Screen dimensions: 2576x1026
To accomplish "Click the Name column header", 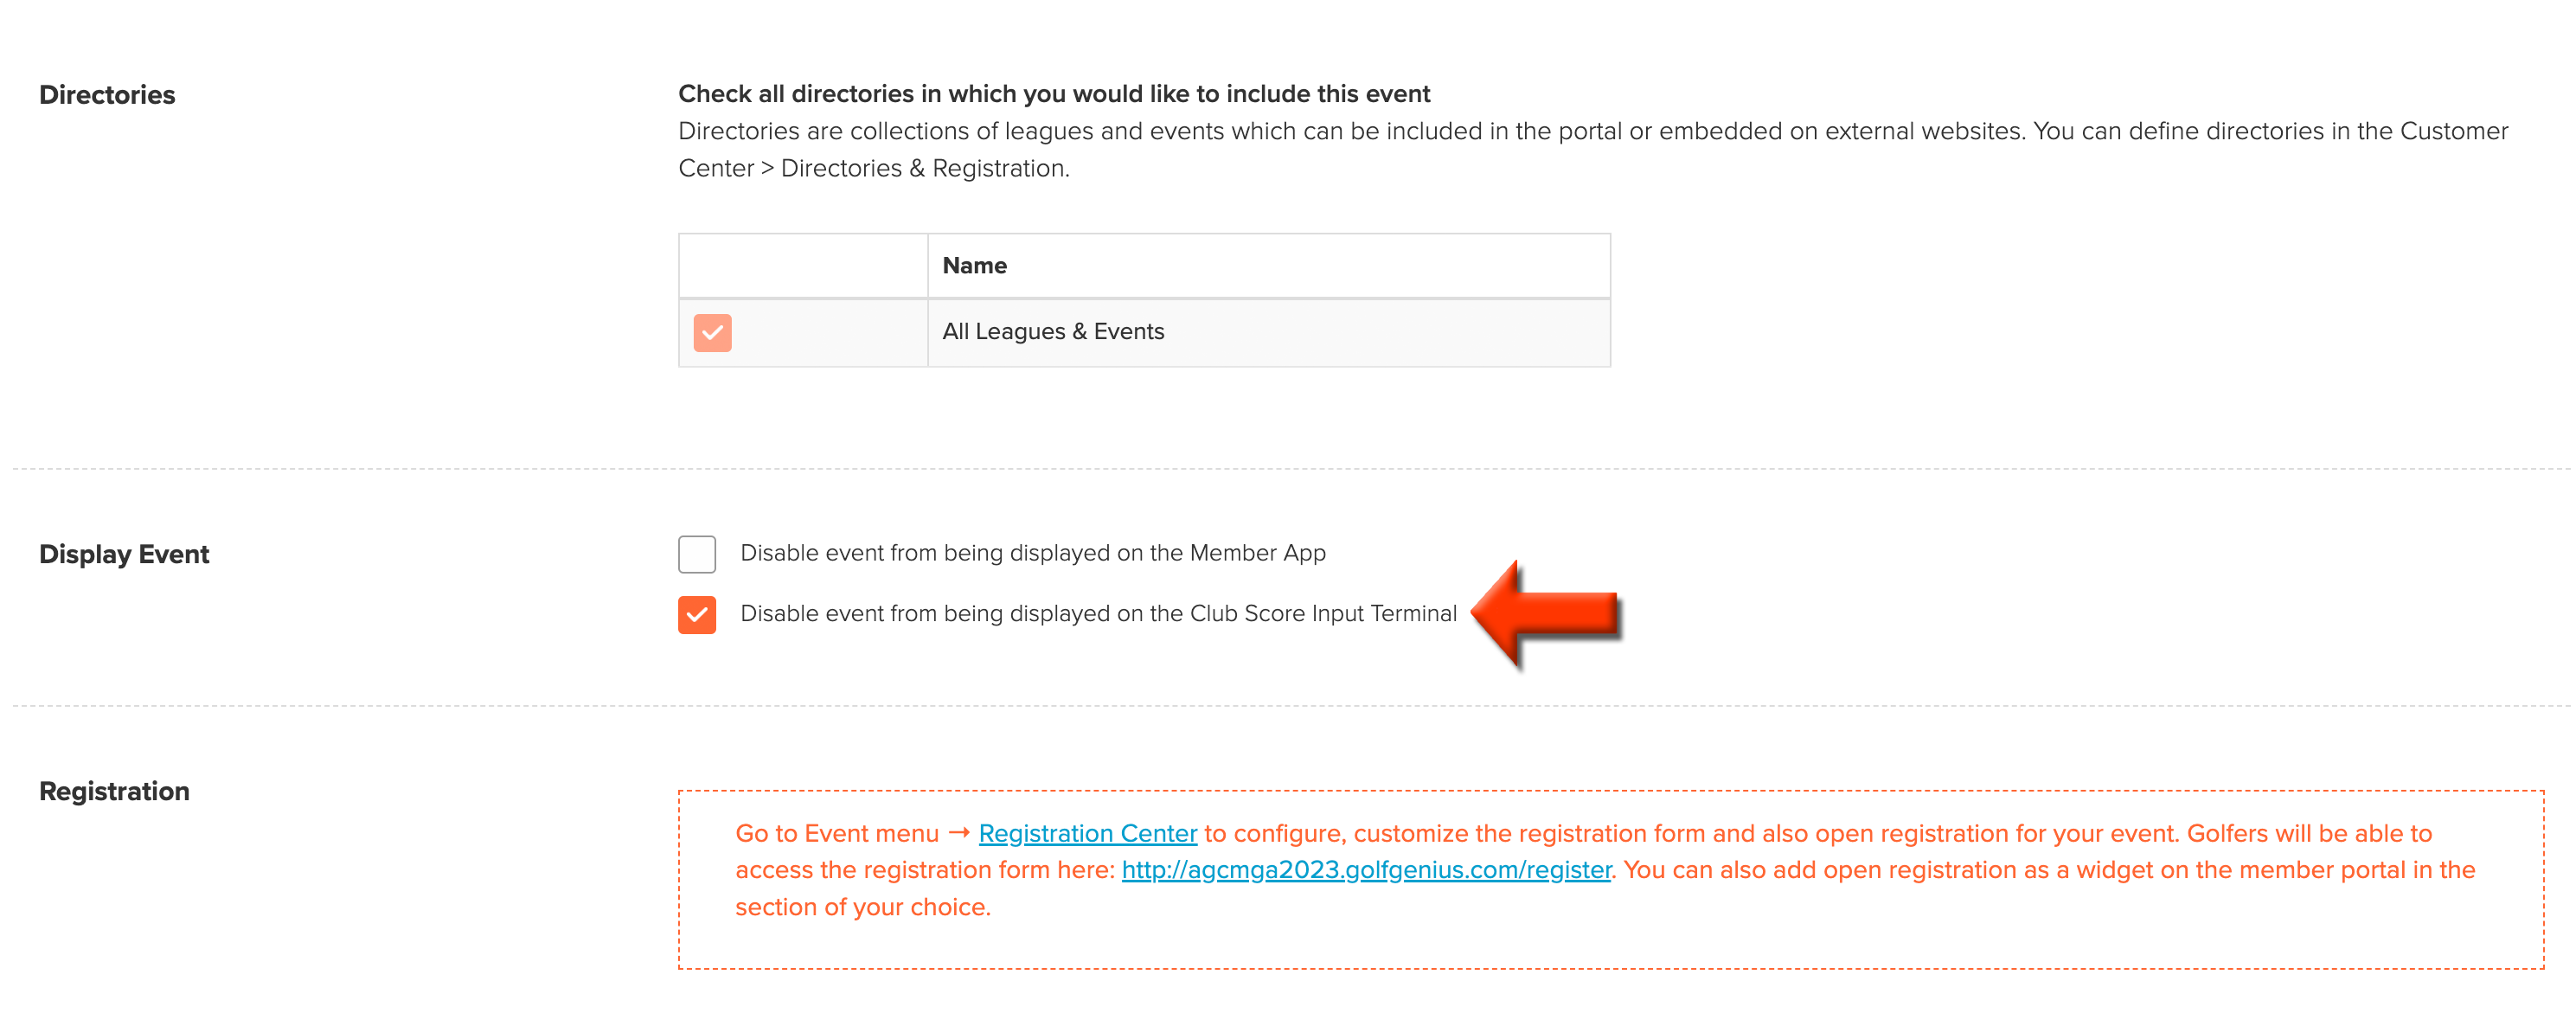I will coord(974,266).
